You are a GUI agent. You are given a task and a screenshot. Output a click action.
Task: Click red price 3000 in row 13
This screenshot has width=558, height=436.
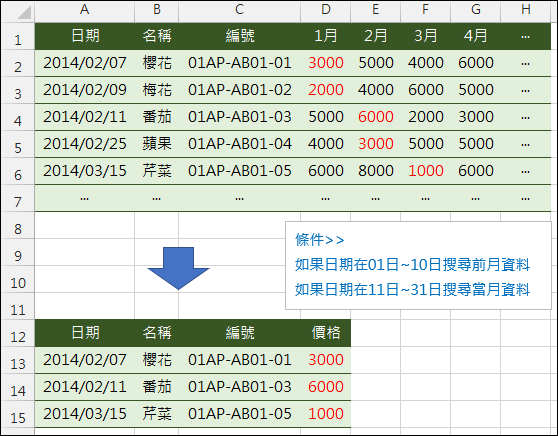pyautogui.click(x=326, y=360)
